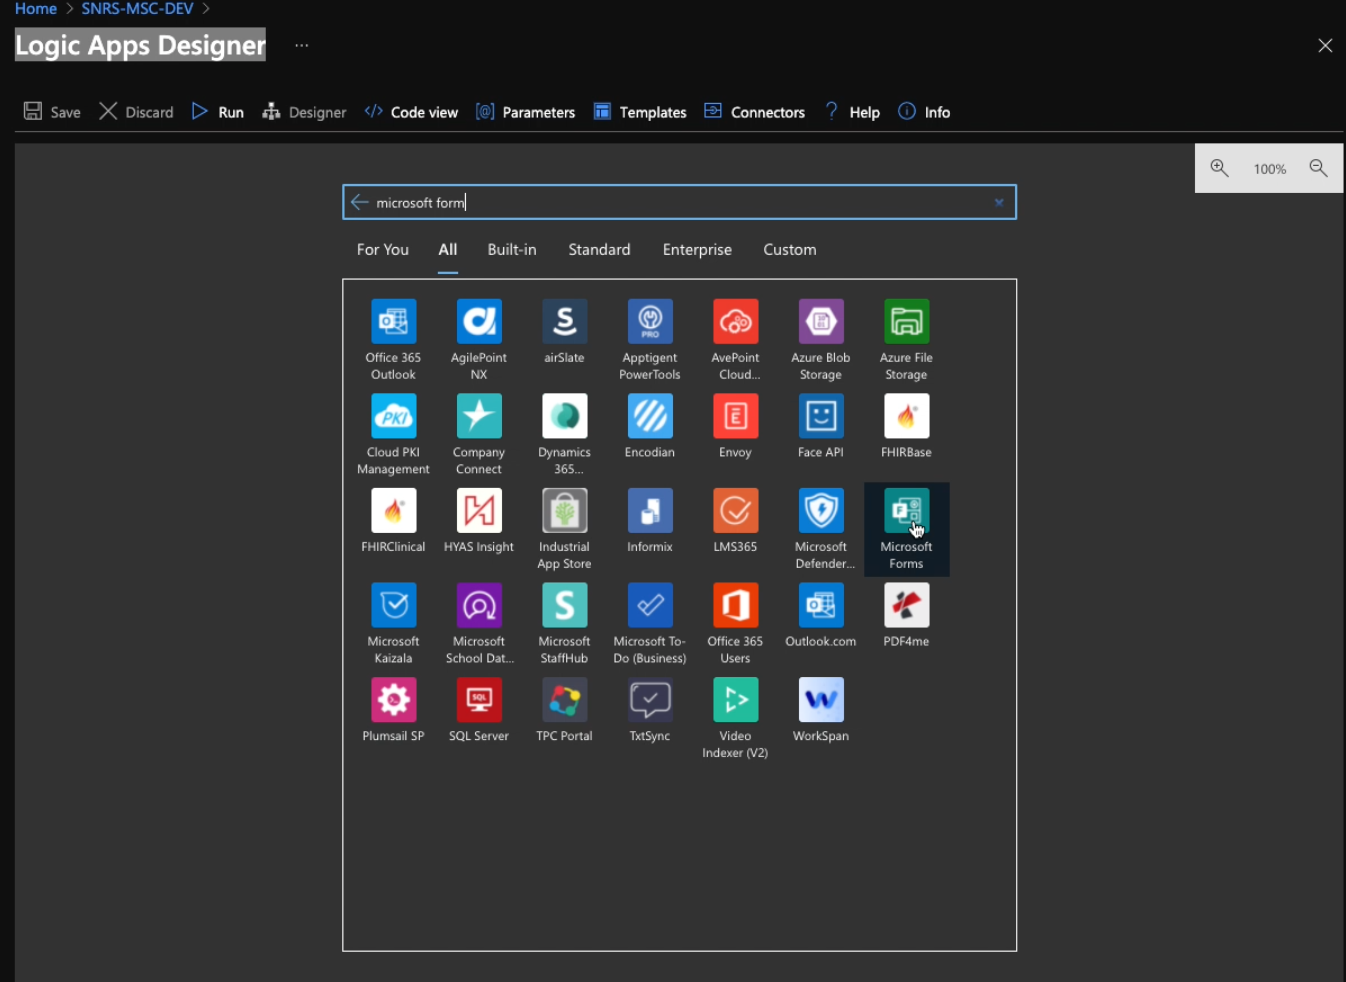
Task: Save the logic app
Action: point(51,111)
